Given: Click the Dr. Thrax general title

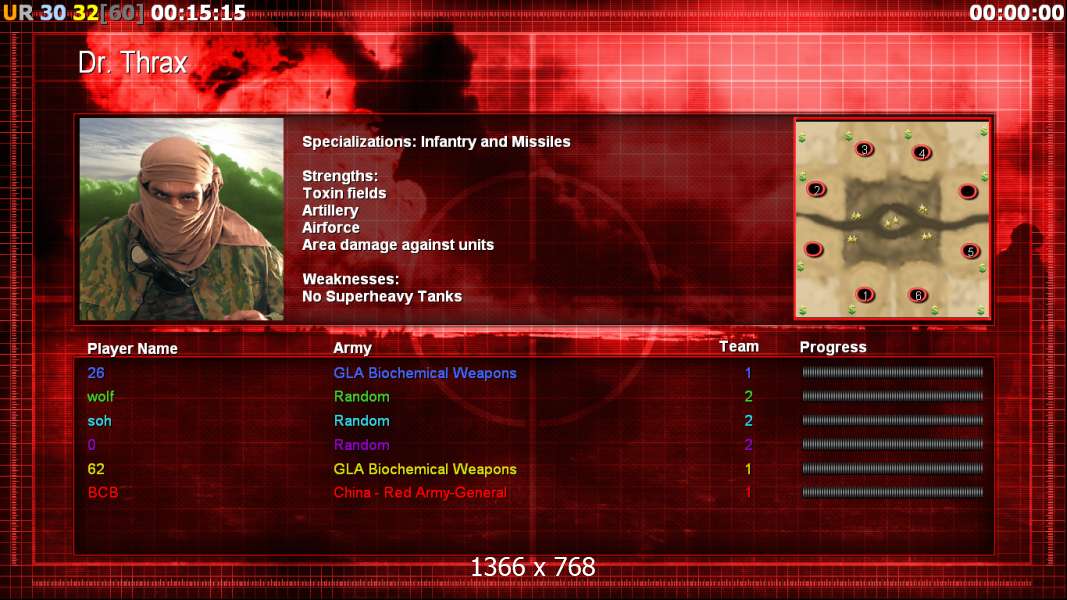Looking at the screenshot, I should coord(133,63).
